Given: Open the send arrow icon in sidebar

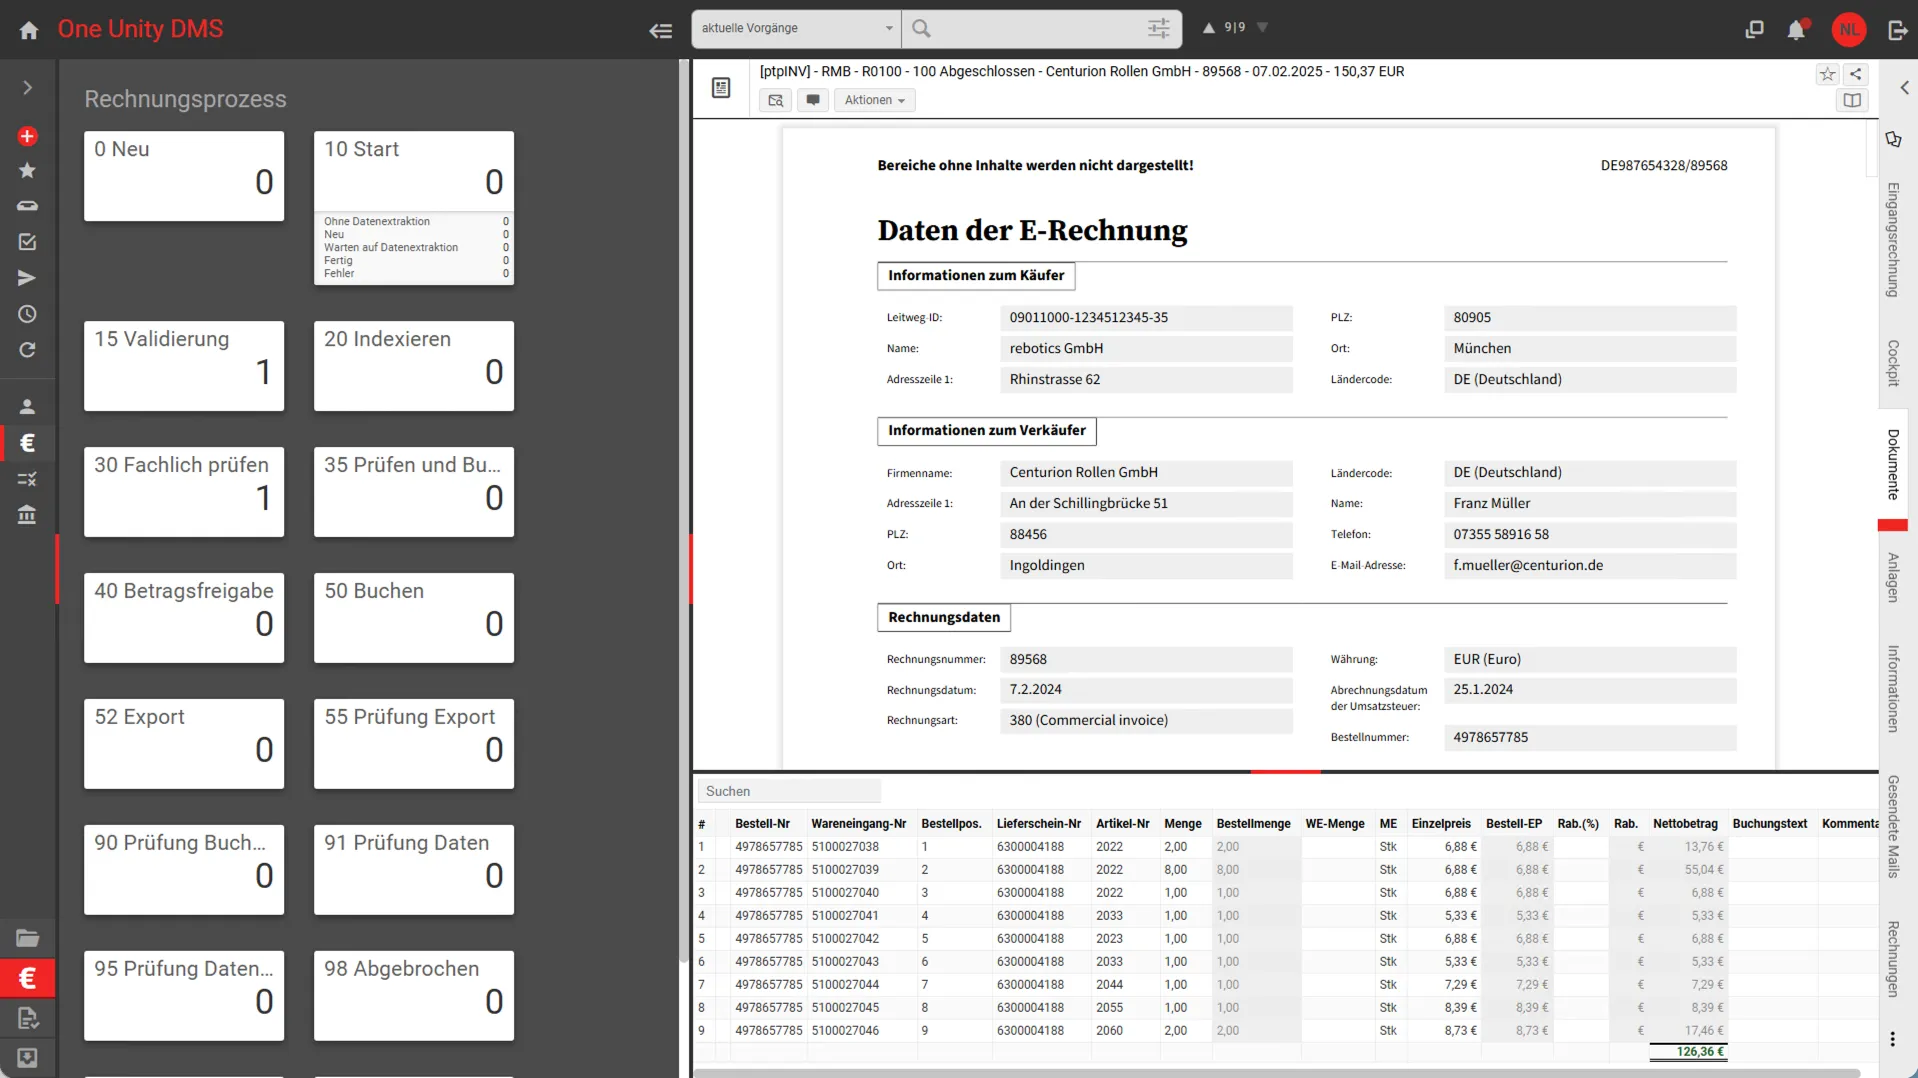Looking at the screenshot, I should click(28, 278).
